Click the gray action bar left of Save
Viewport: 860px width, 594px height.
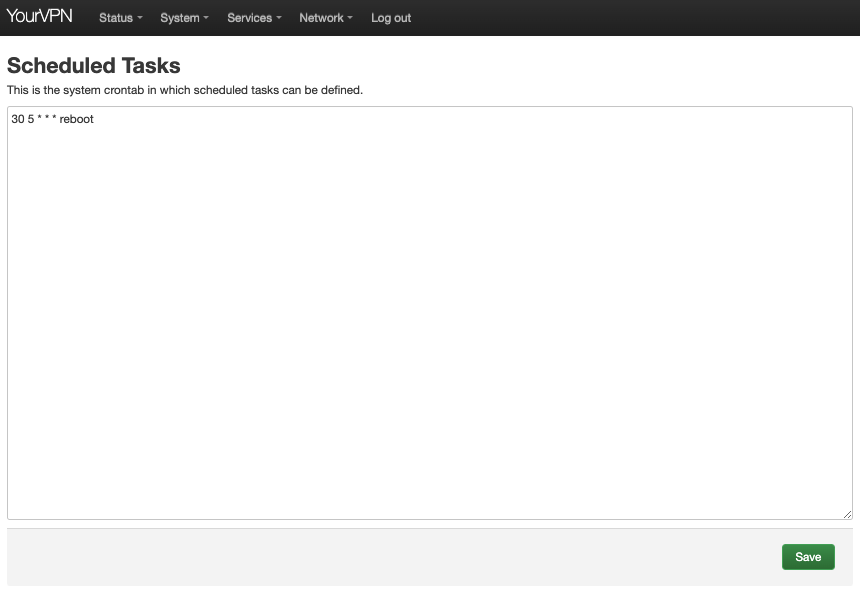point(390,557)
